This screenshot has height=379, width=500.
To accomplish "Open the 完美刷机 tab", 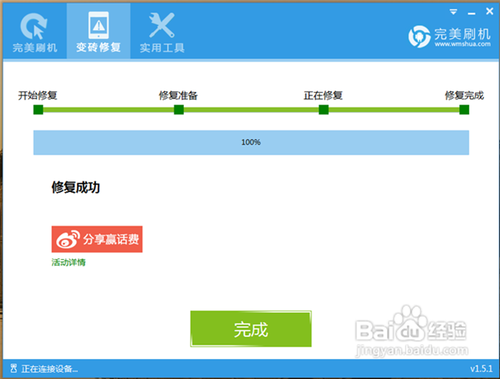I will (35, 31).
